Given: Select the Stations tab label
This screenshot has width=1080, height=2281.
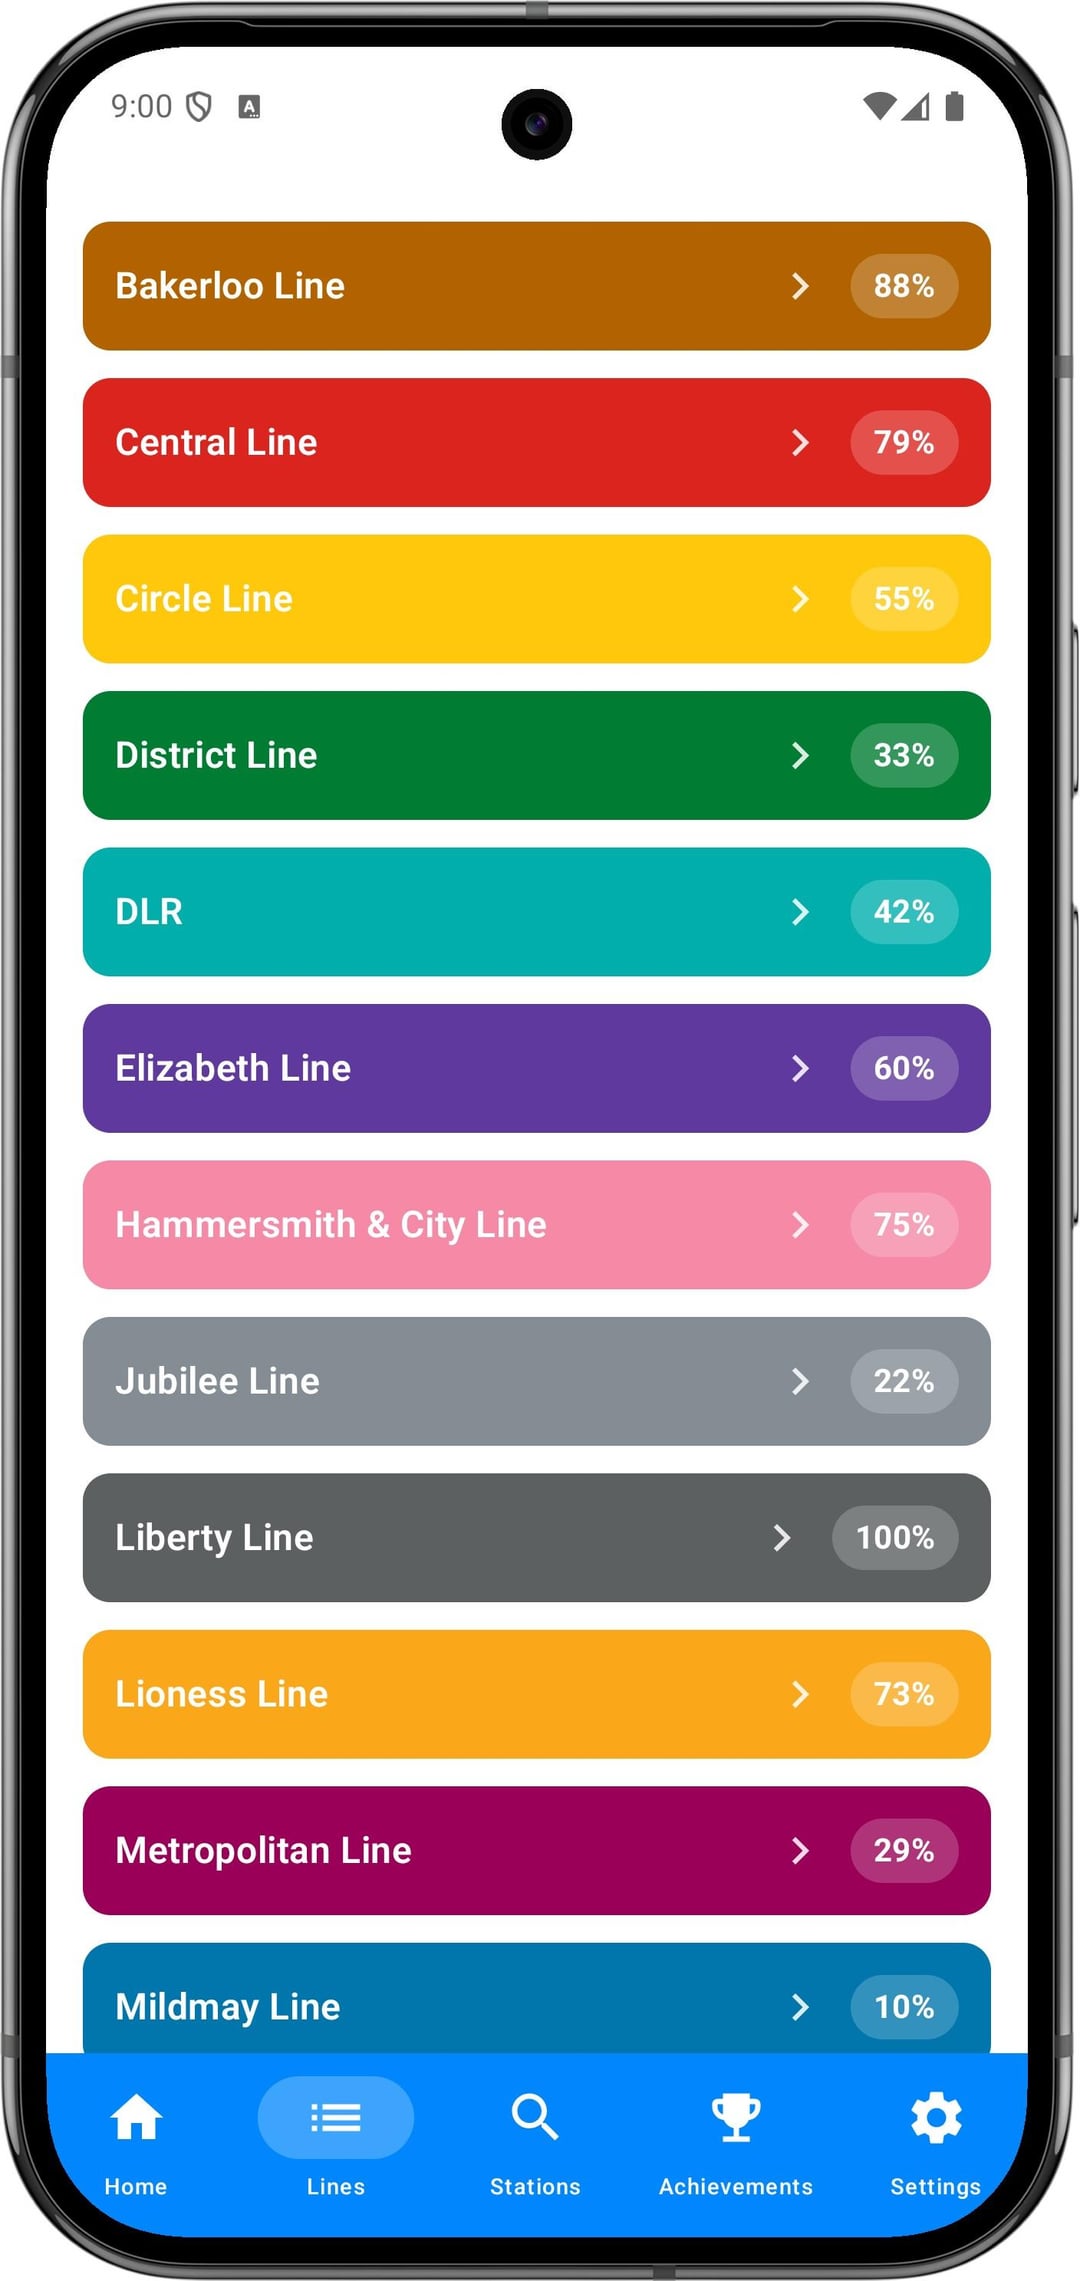Looking at the screenshot, I should (x=535, y=2187).
